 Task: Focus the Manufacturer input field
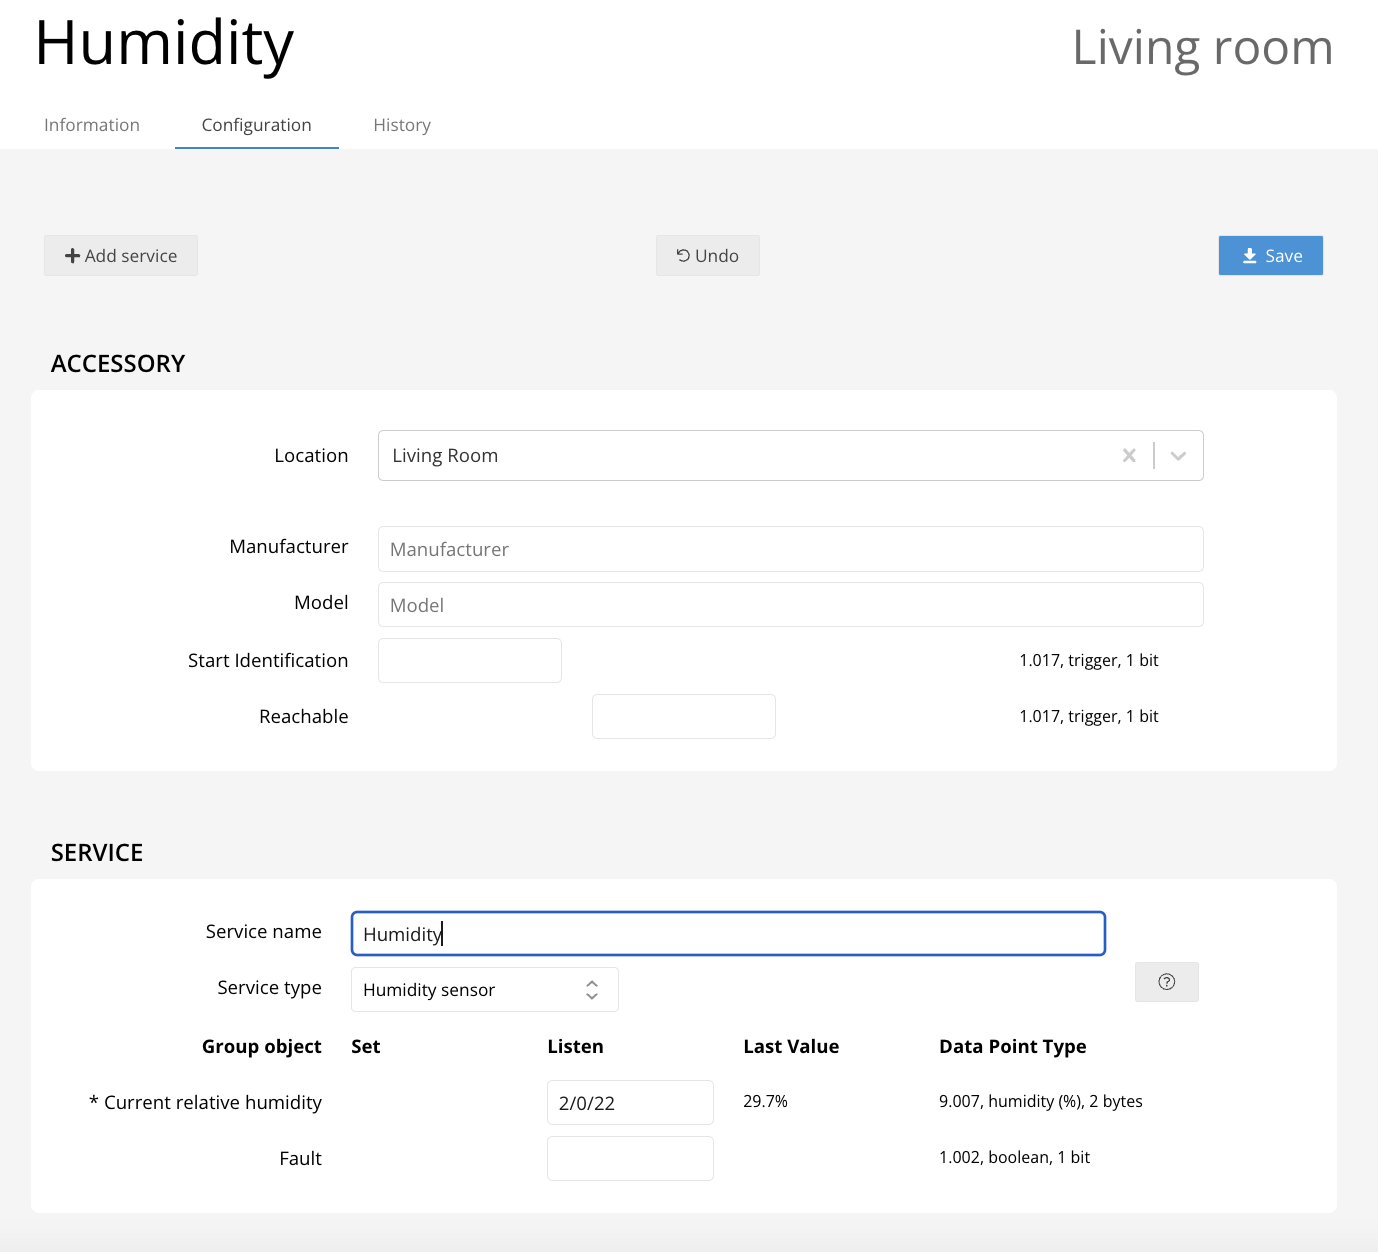(x=790, y=549)
